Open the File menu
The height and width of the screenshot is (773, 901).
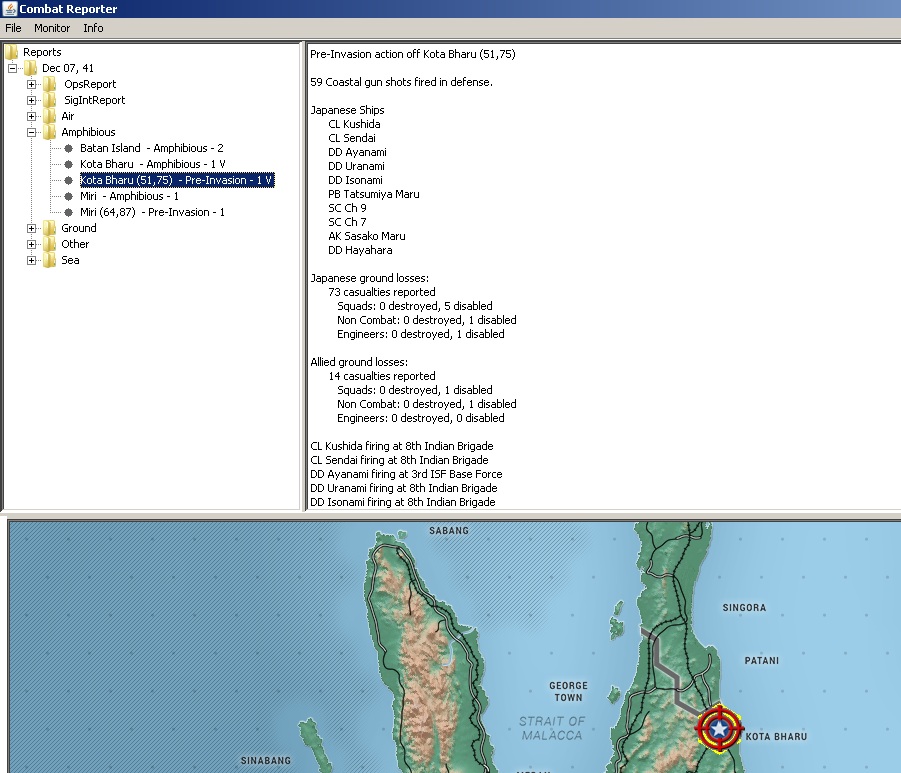pyautogui.click(x=13, y=28)
